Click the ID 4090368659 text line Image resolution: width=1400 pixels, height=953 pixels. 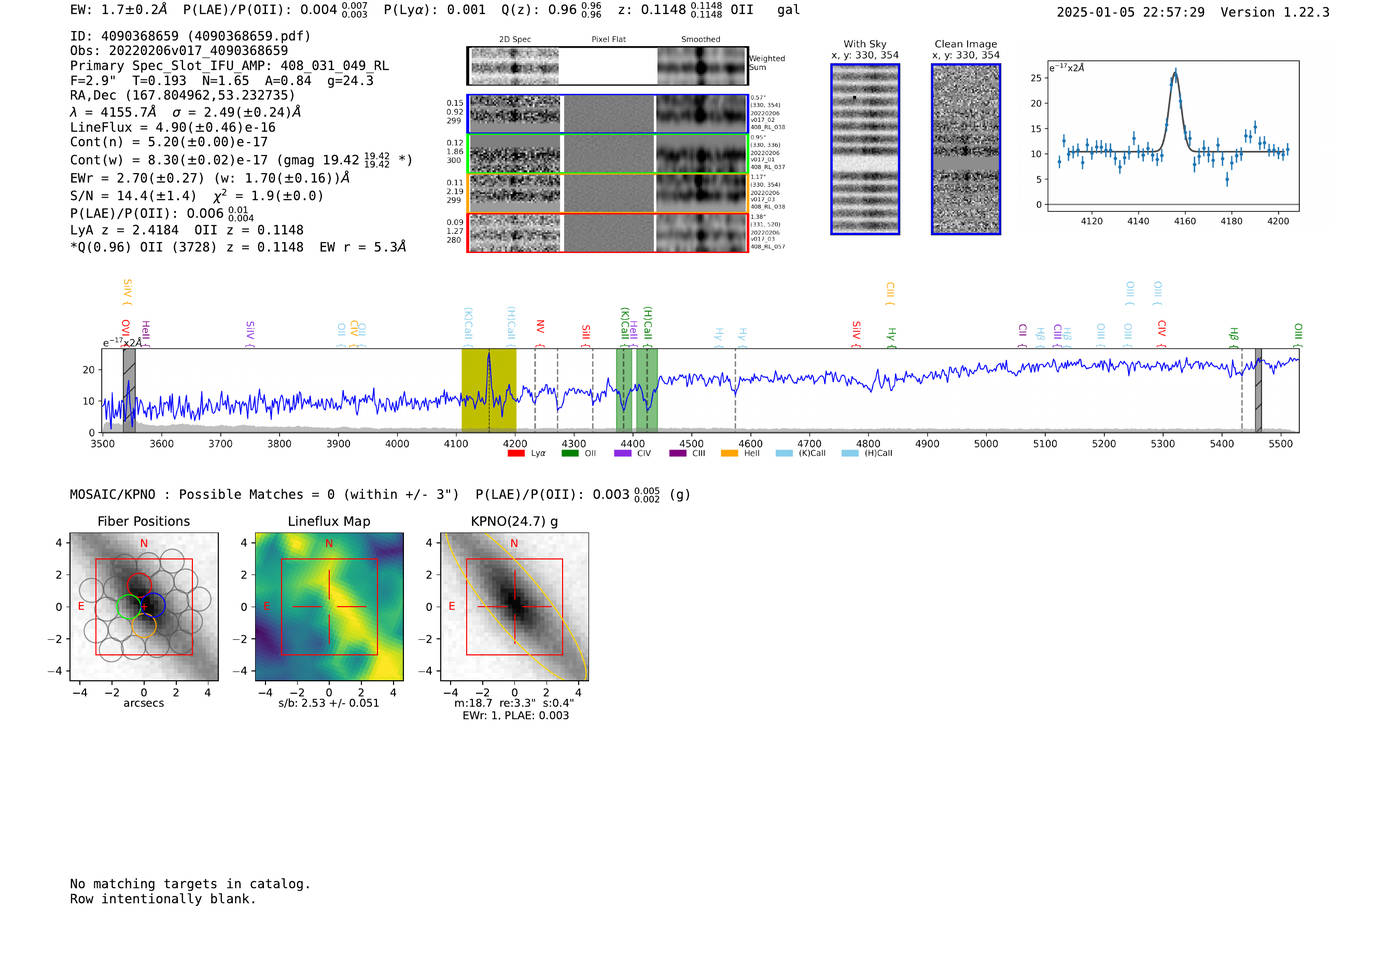190,36
